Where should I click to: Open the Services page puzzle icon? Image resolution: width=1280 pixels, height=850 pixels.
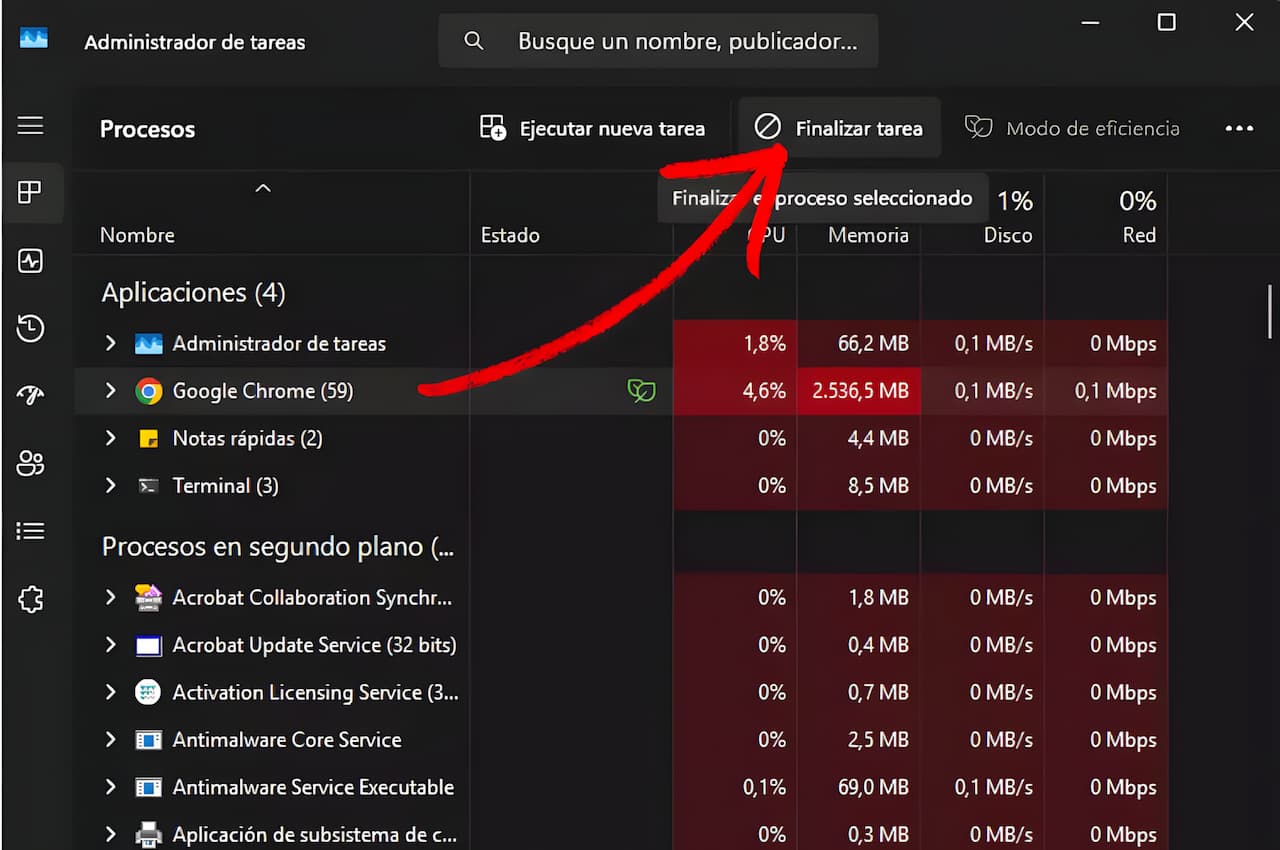[31, 599]
